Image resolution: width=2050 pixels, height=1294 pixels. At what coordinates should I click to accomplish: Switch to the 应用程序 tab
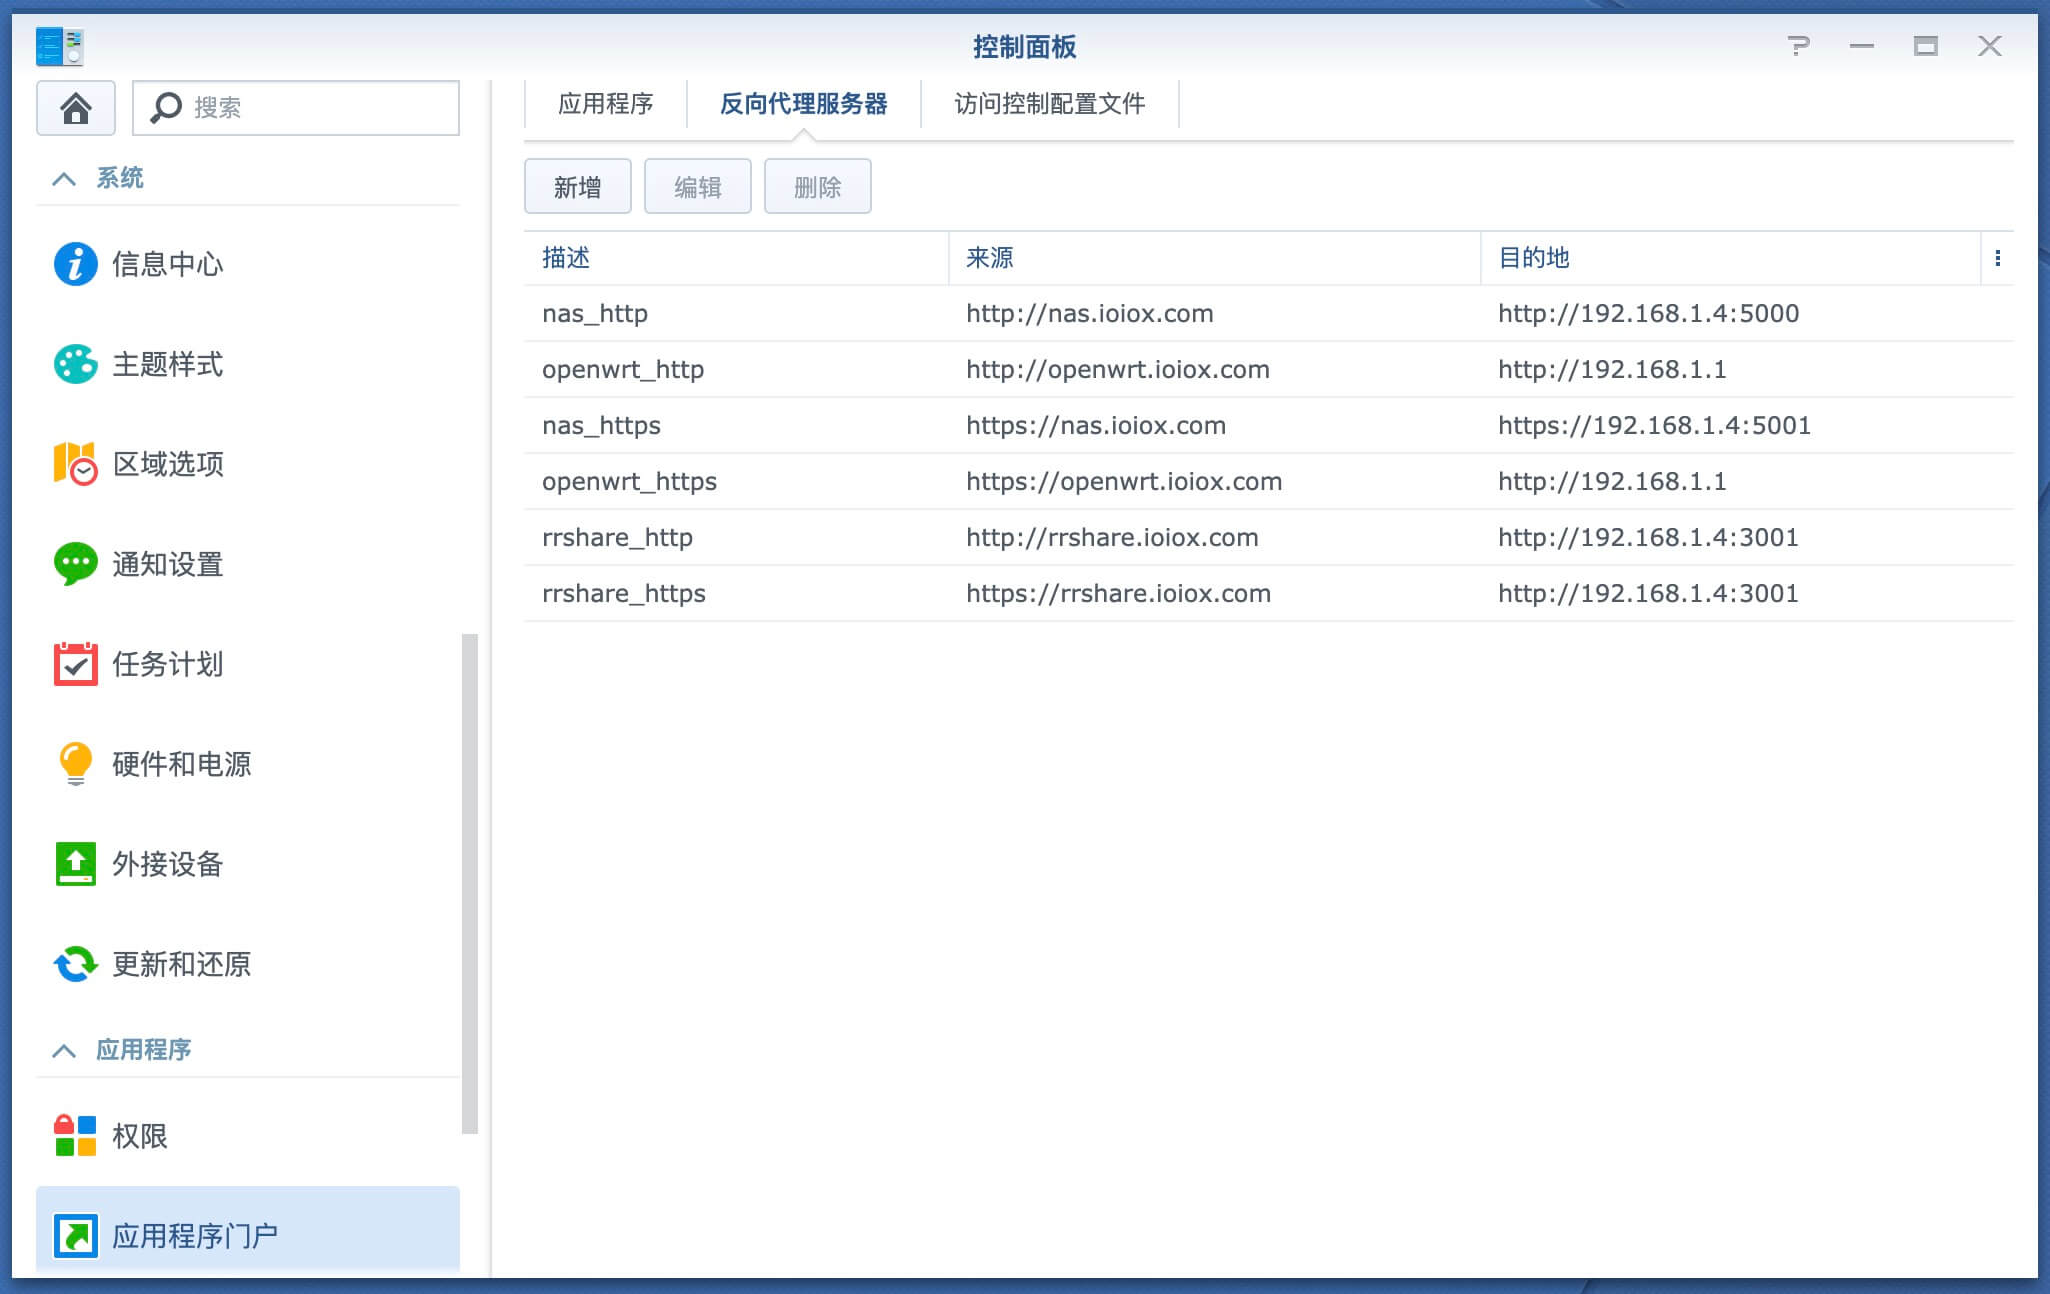pos(605,104)
